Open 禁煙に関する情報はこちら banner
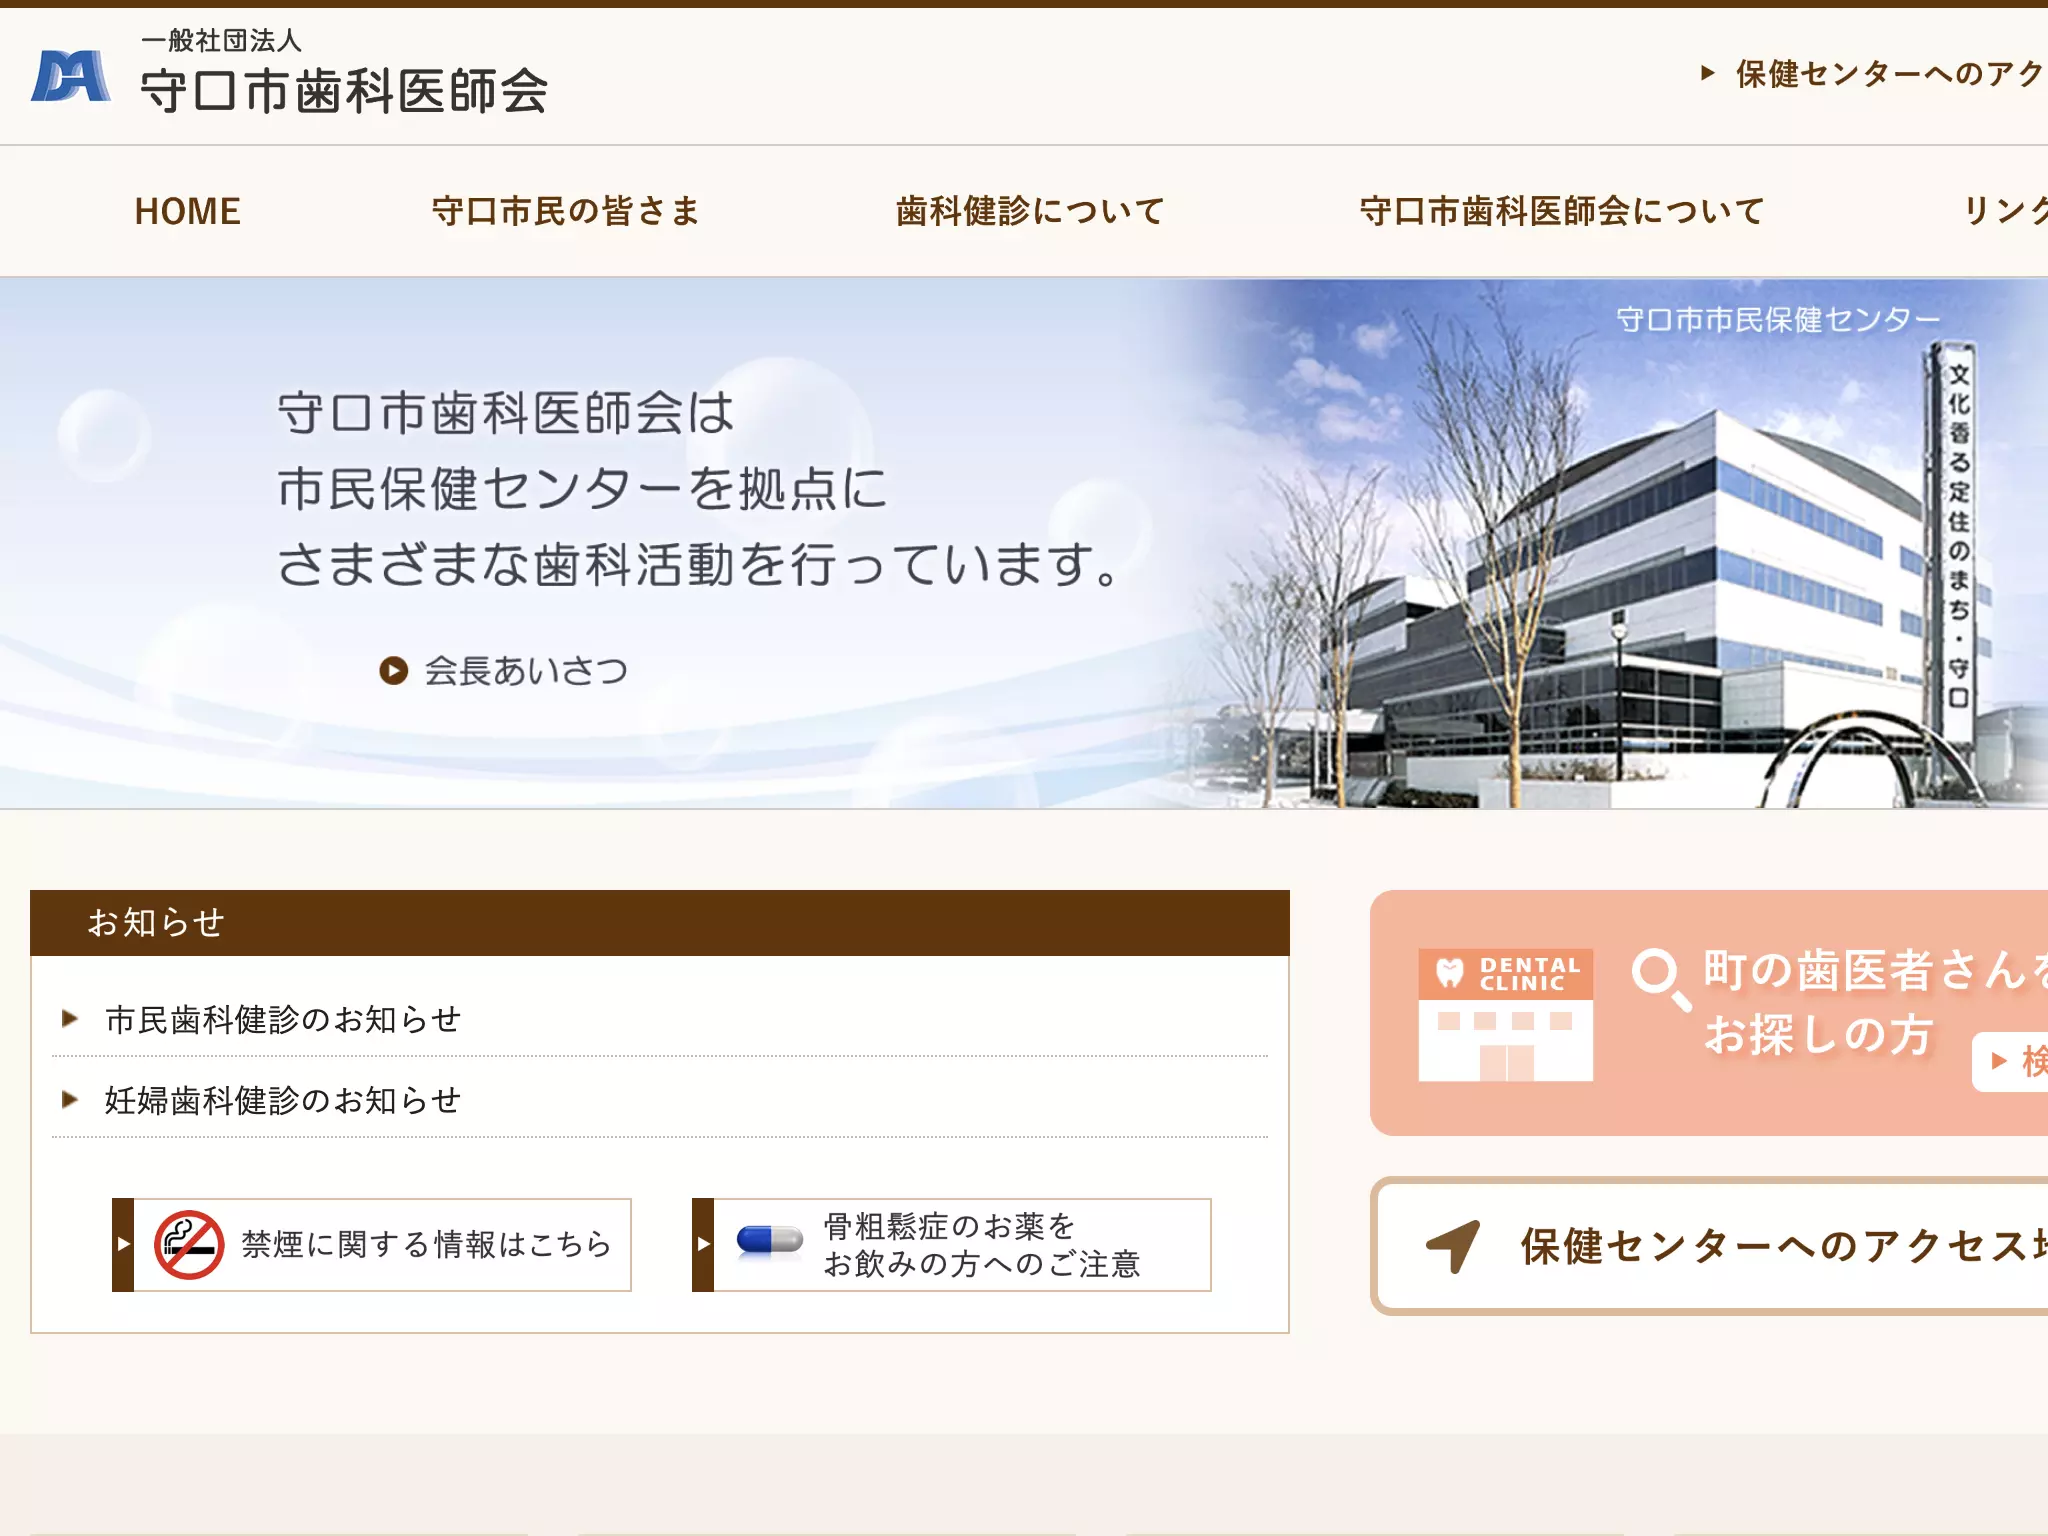Screen dimensions: 2048x1536 372,1245
